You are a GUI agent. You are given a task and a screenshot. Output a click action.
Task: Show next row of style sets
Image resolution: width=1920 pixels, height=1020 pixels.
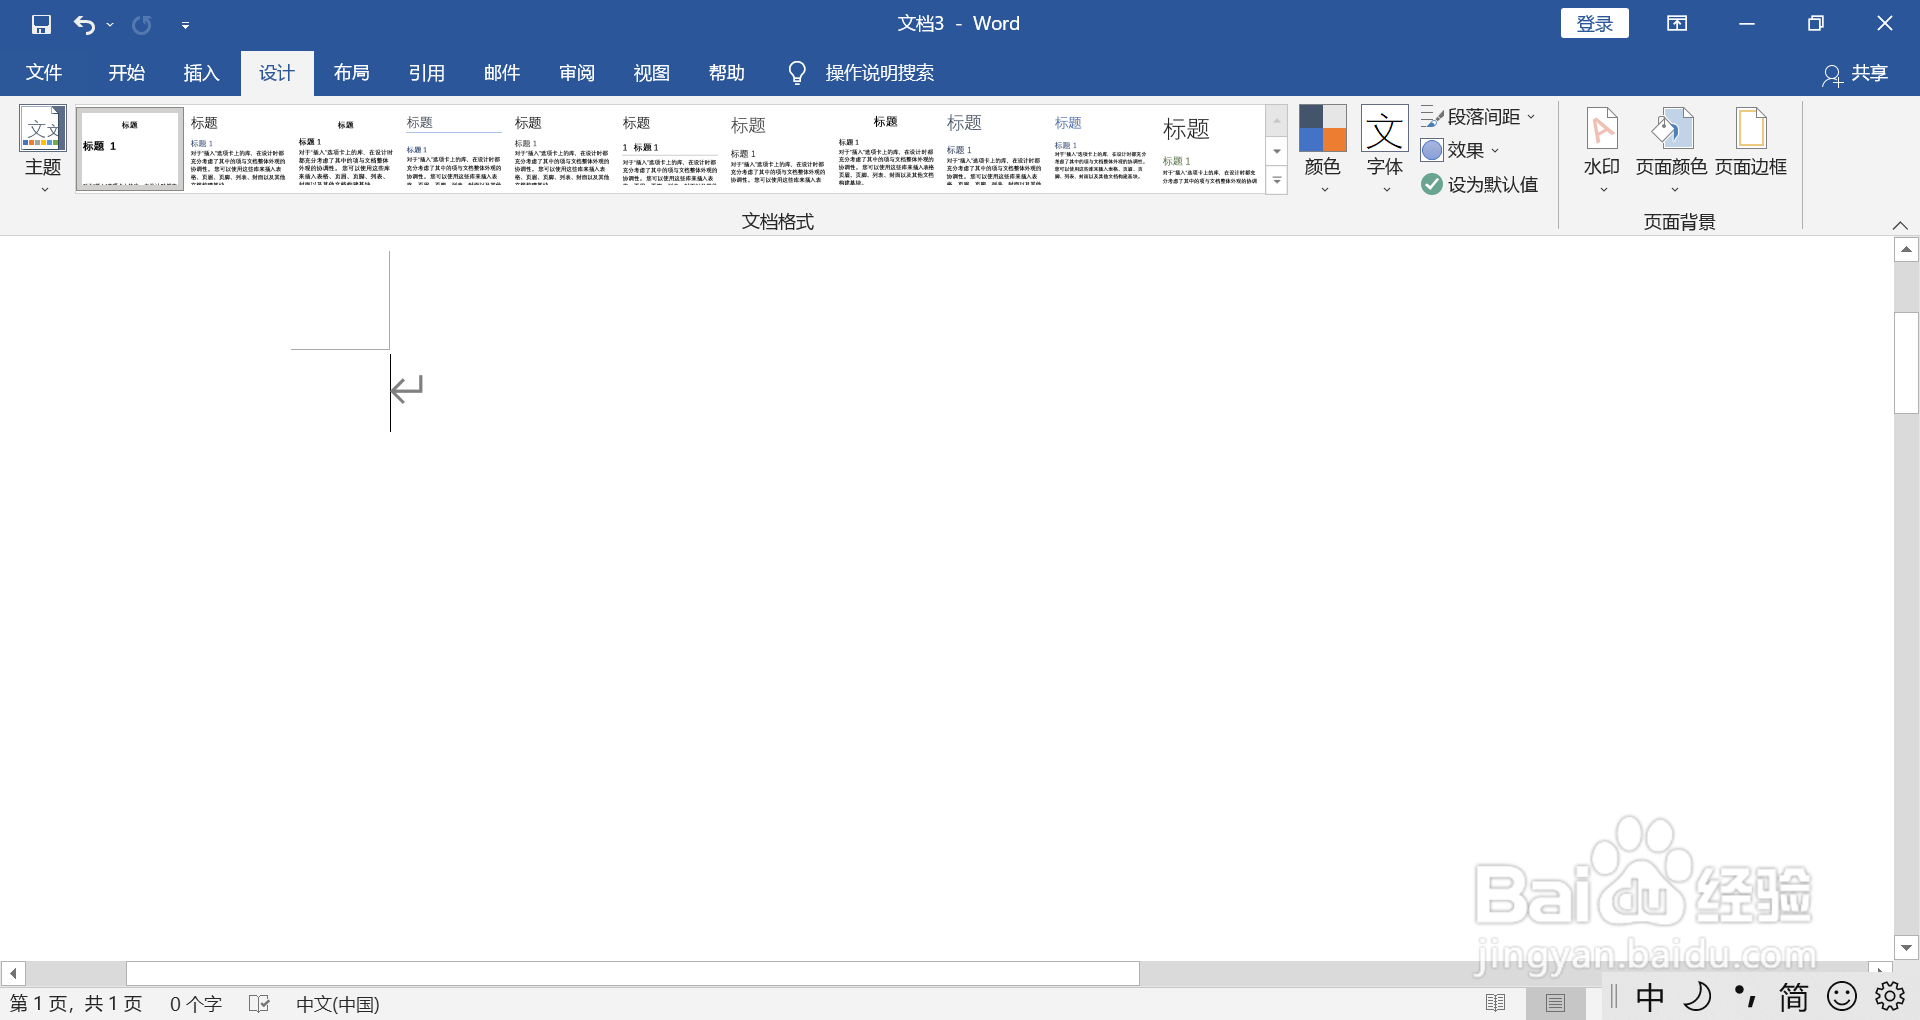[x=1277, y=151]
